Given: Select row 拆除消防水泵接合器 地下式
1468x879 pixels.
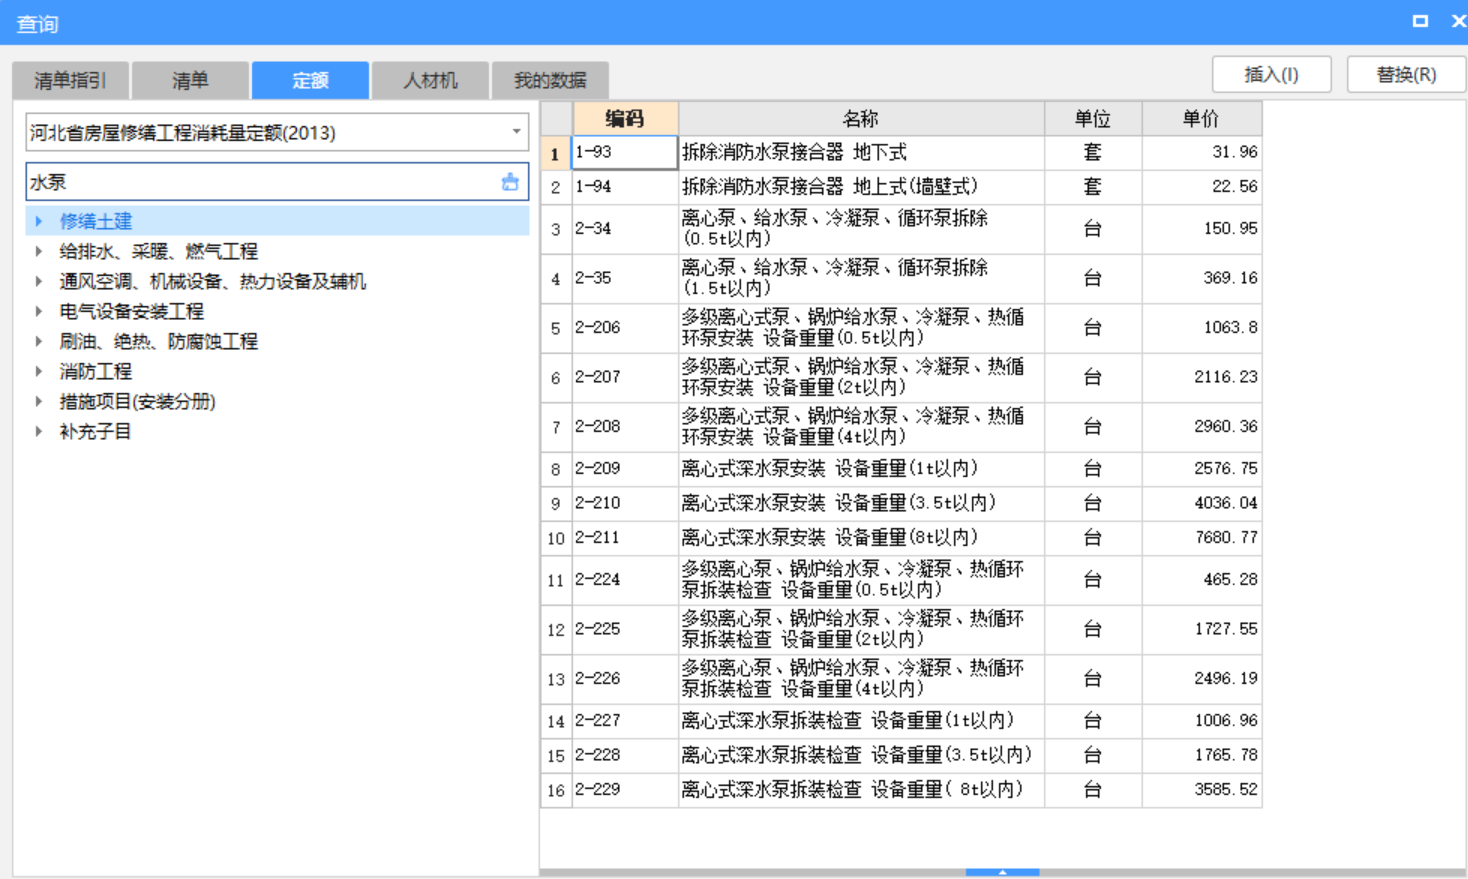Looking at the screenshot, I should point(861,152).
